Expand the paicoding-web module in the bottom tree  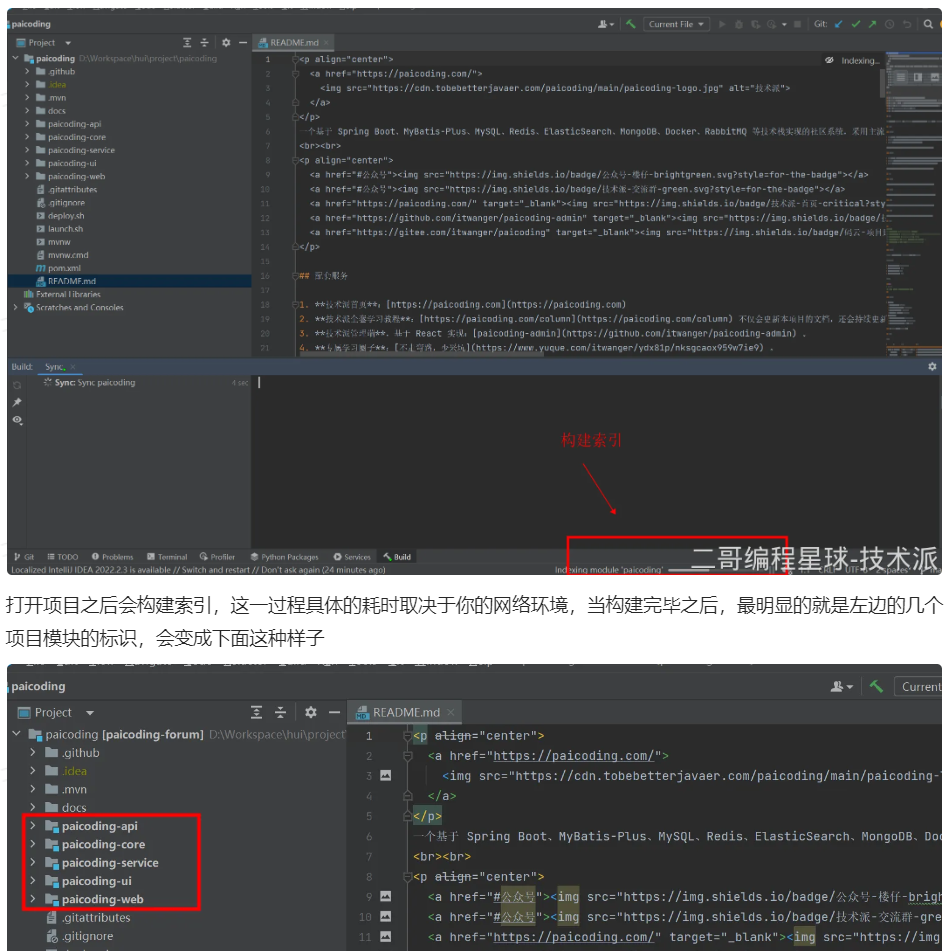pos(33,899)
